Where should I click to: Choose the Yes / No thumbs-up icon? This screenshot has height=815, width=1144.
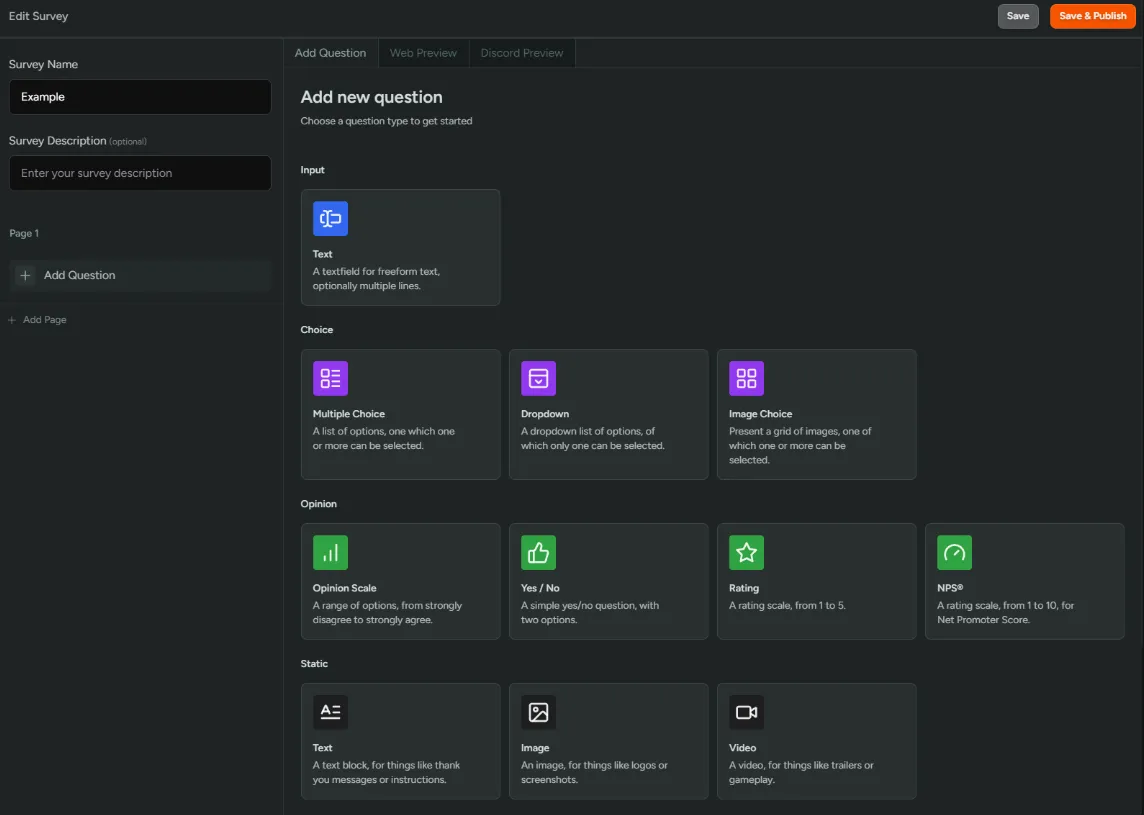(538, 553)
